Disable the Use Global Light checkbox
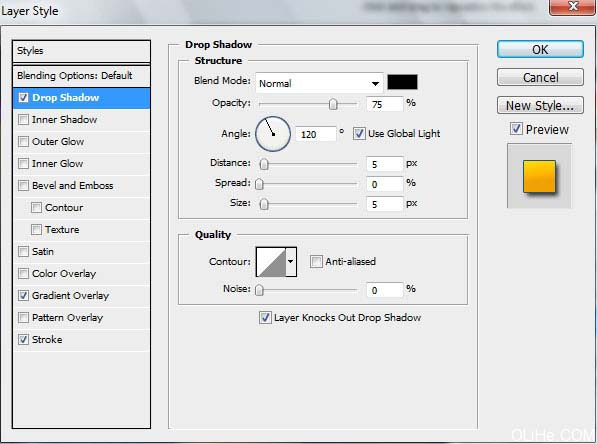This screenshot has width=597, height=444. coord(359,134)
